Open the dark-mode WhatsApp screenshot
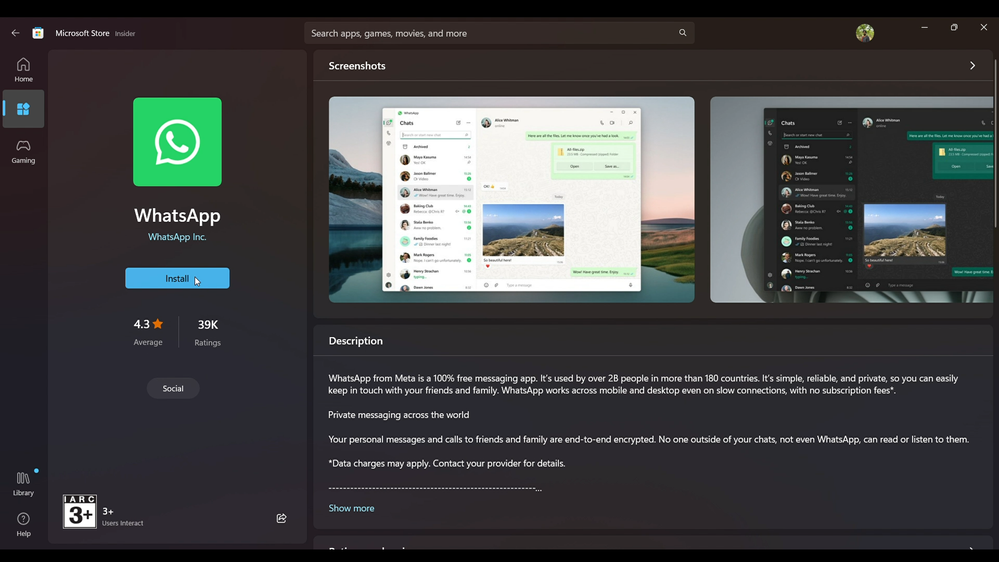The width and height of the screenshot is (999, 562). tap(851, 199)
